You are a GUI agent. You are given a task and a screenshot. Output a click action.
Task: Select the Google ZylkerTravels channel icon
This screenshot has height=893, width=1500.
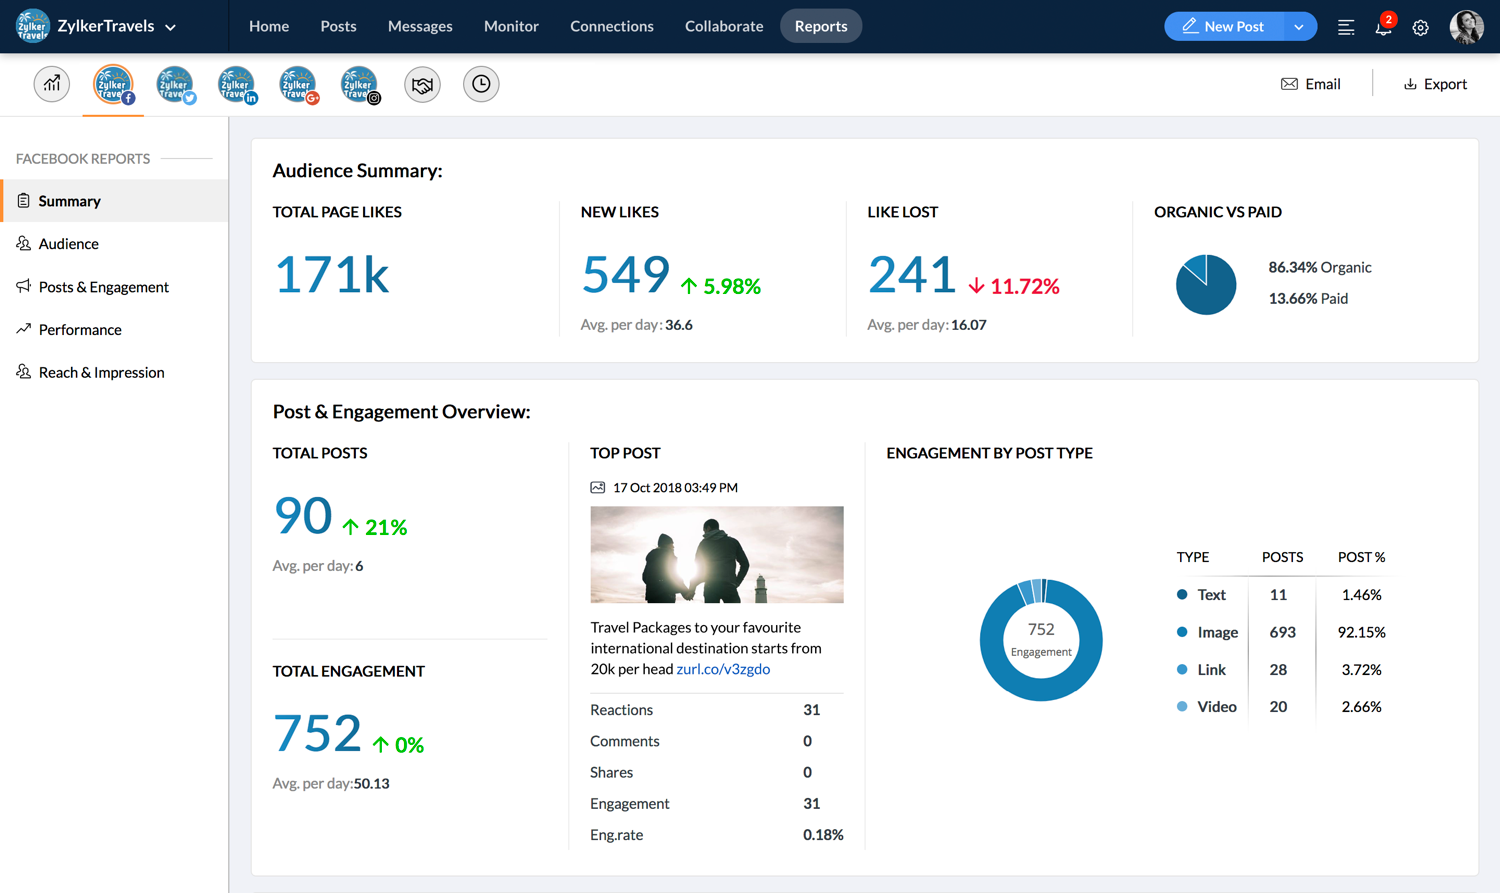pyautogui.click(x=298, y=85)
